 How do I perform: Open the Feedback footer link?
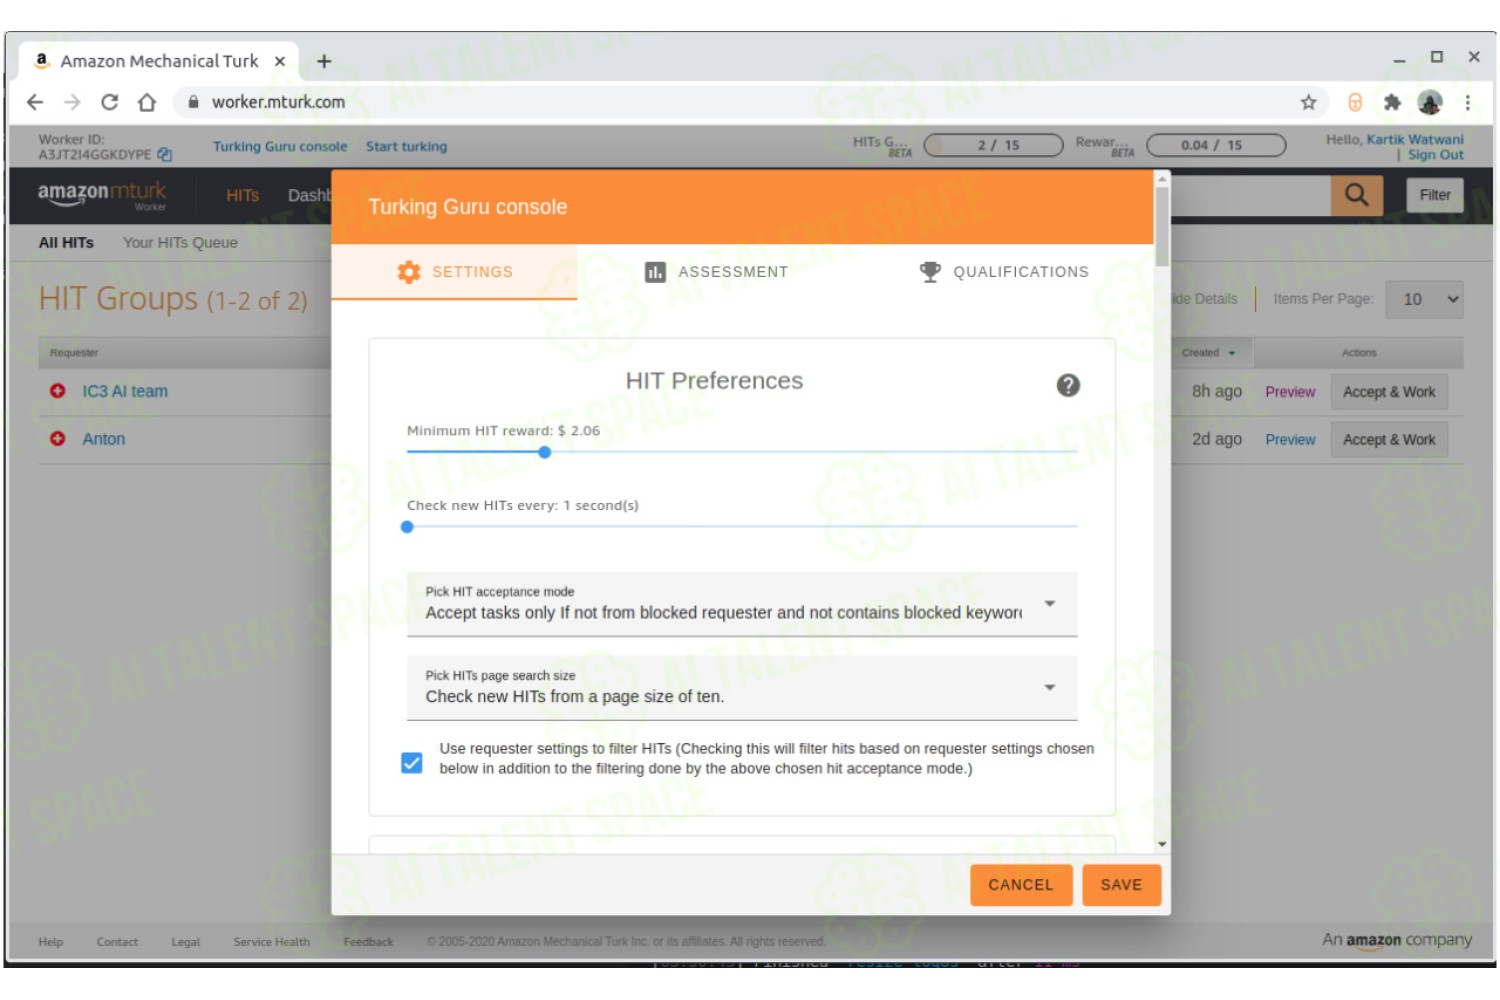(368, 942)
